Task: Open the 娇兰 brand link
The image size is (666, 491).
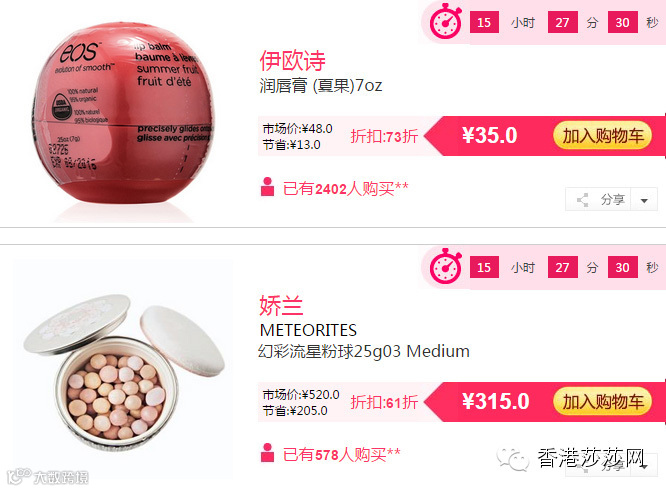Action: 281,305
